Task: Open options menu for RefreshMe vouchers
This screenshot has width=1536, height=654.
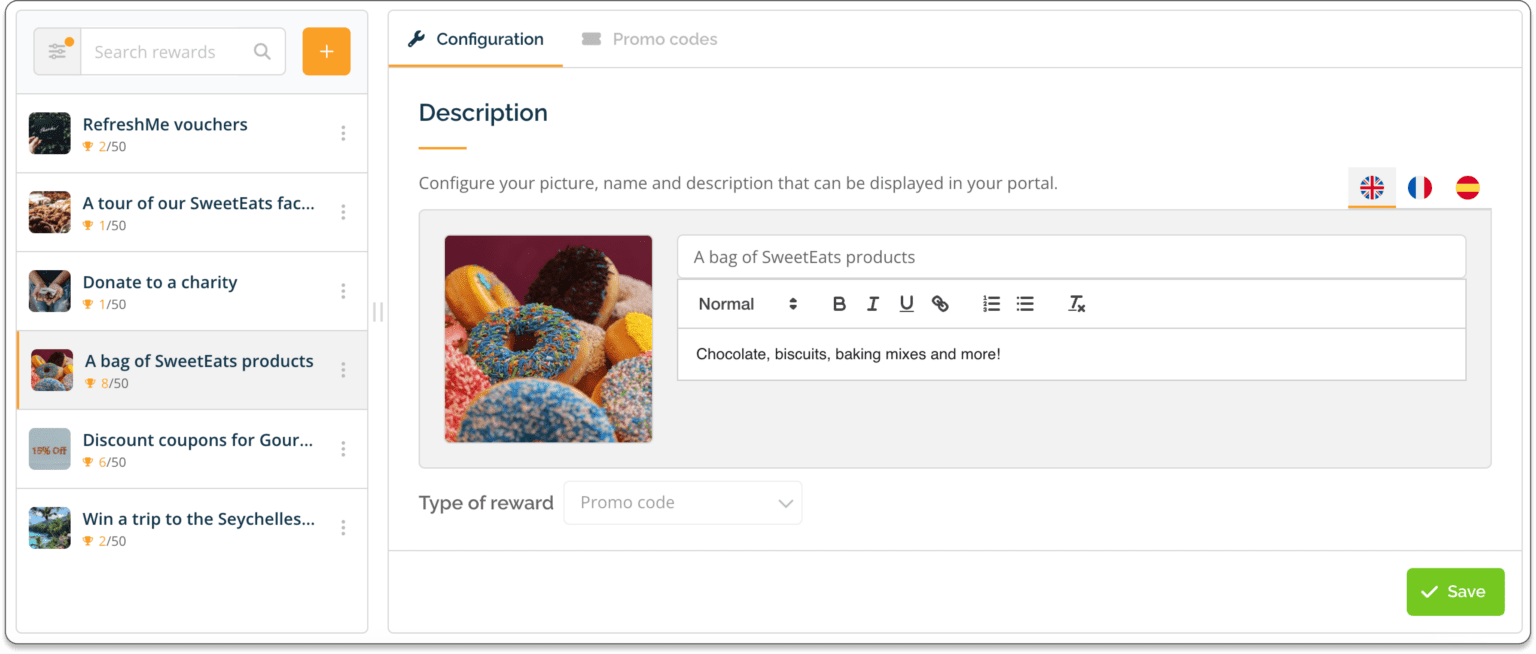Action: 343,134
